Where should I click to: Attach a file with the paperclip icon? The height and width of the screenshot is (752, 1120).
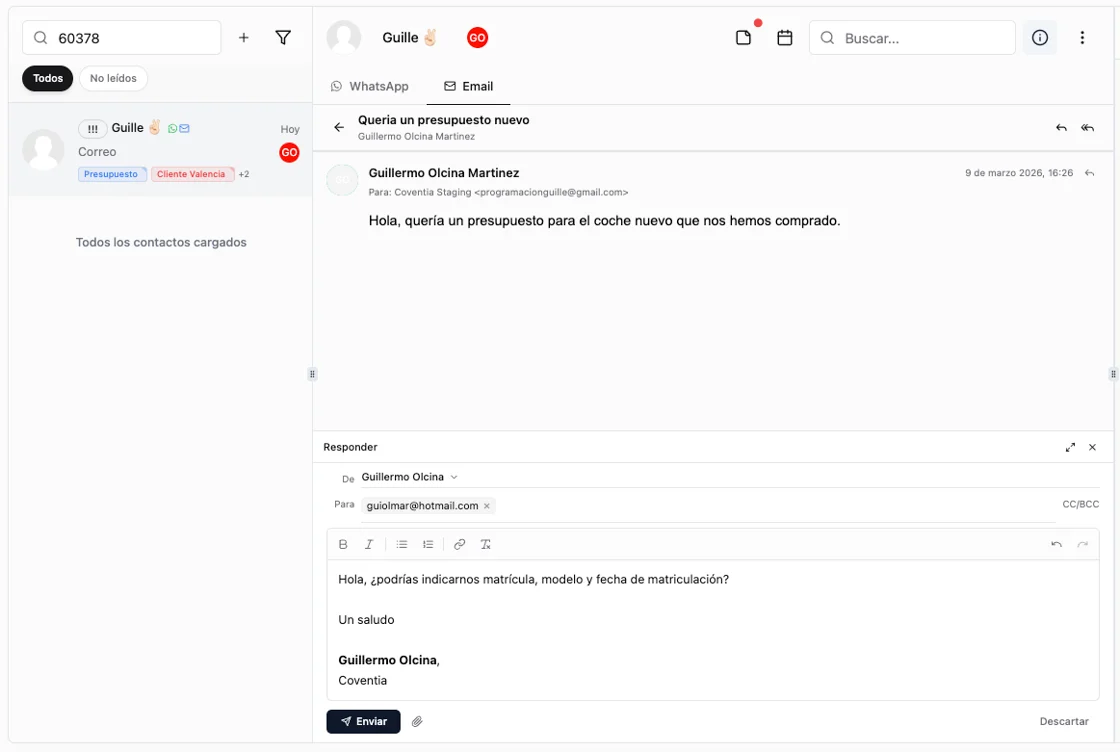(x=417, y=721)
